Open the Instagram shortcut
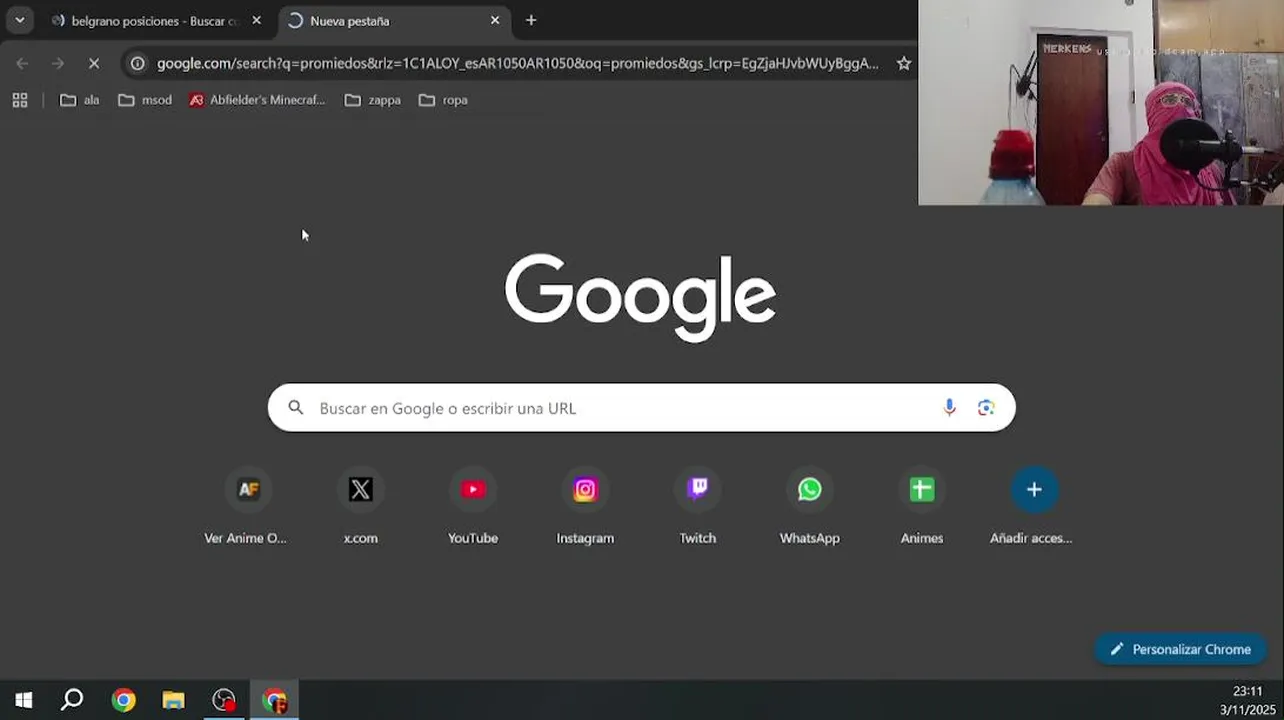Image resolution: width=1284 pixels, height=720 pixels. pos(585,506)
